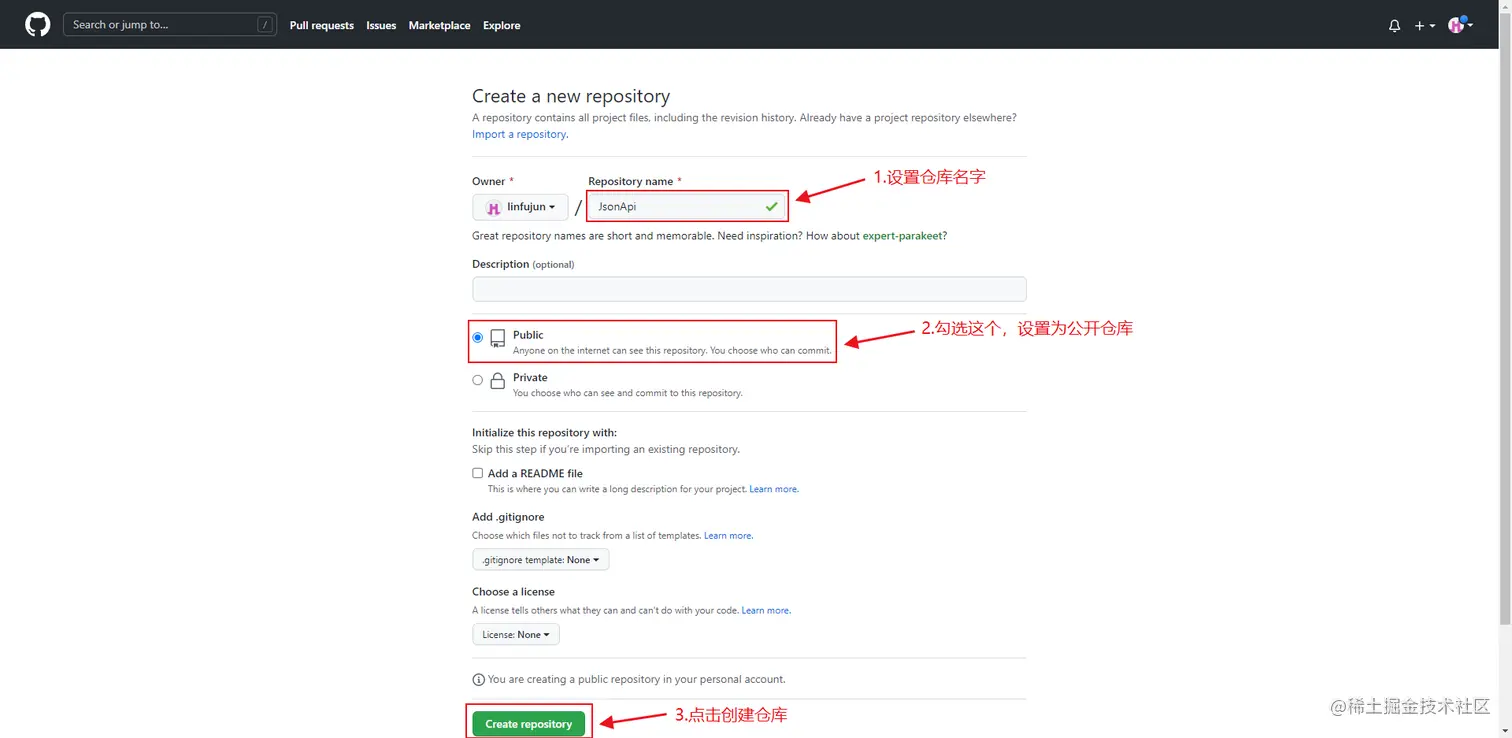Click the Private repository lock icon

(x=497, y=380)
